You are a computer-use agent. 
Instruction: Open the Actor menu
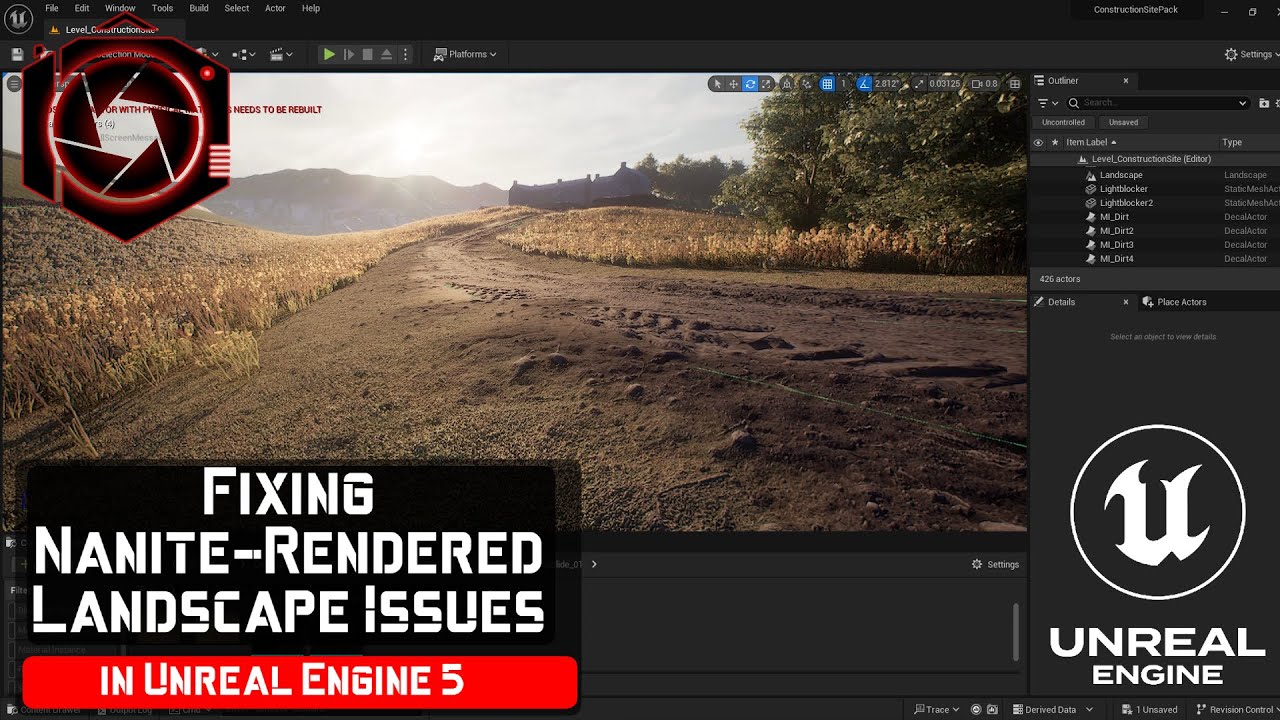[x=275, y=8]
